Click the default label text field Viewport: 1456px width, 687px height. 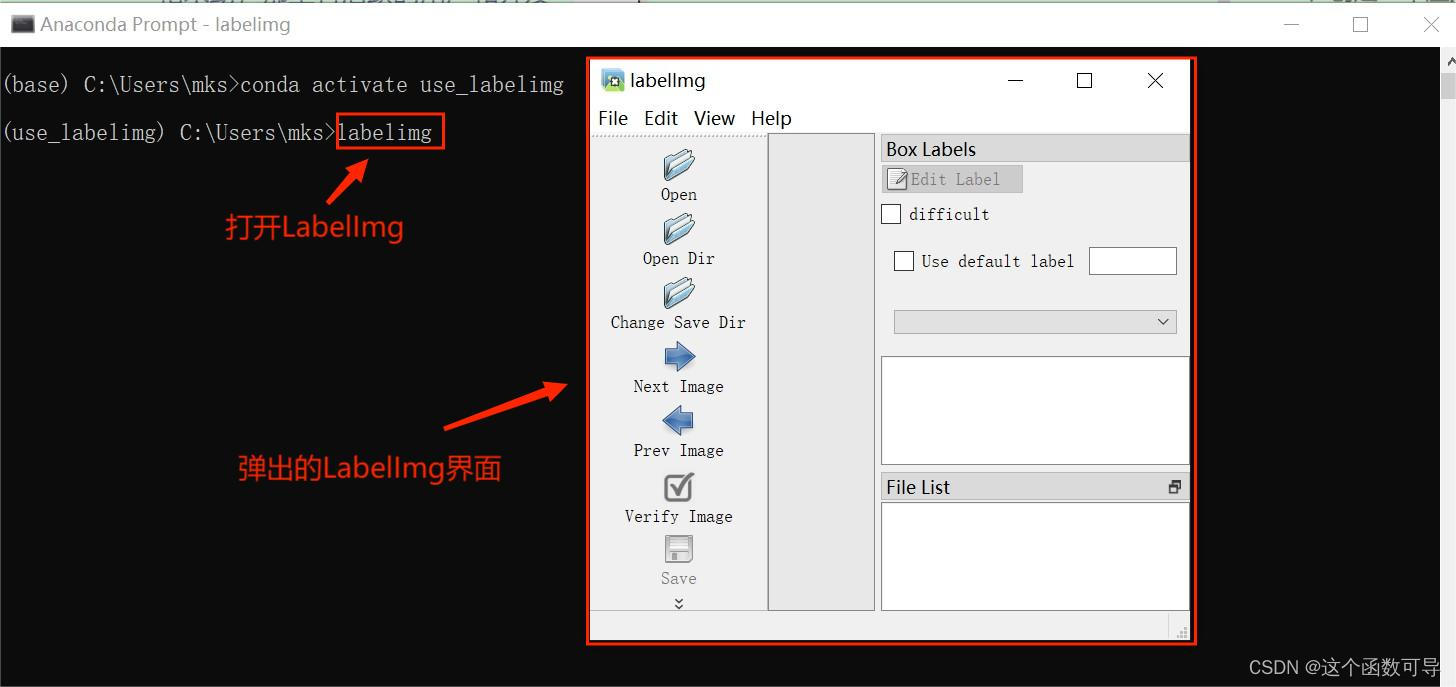click(x=1132, y=261)
